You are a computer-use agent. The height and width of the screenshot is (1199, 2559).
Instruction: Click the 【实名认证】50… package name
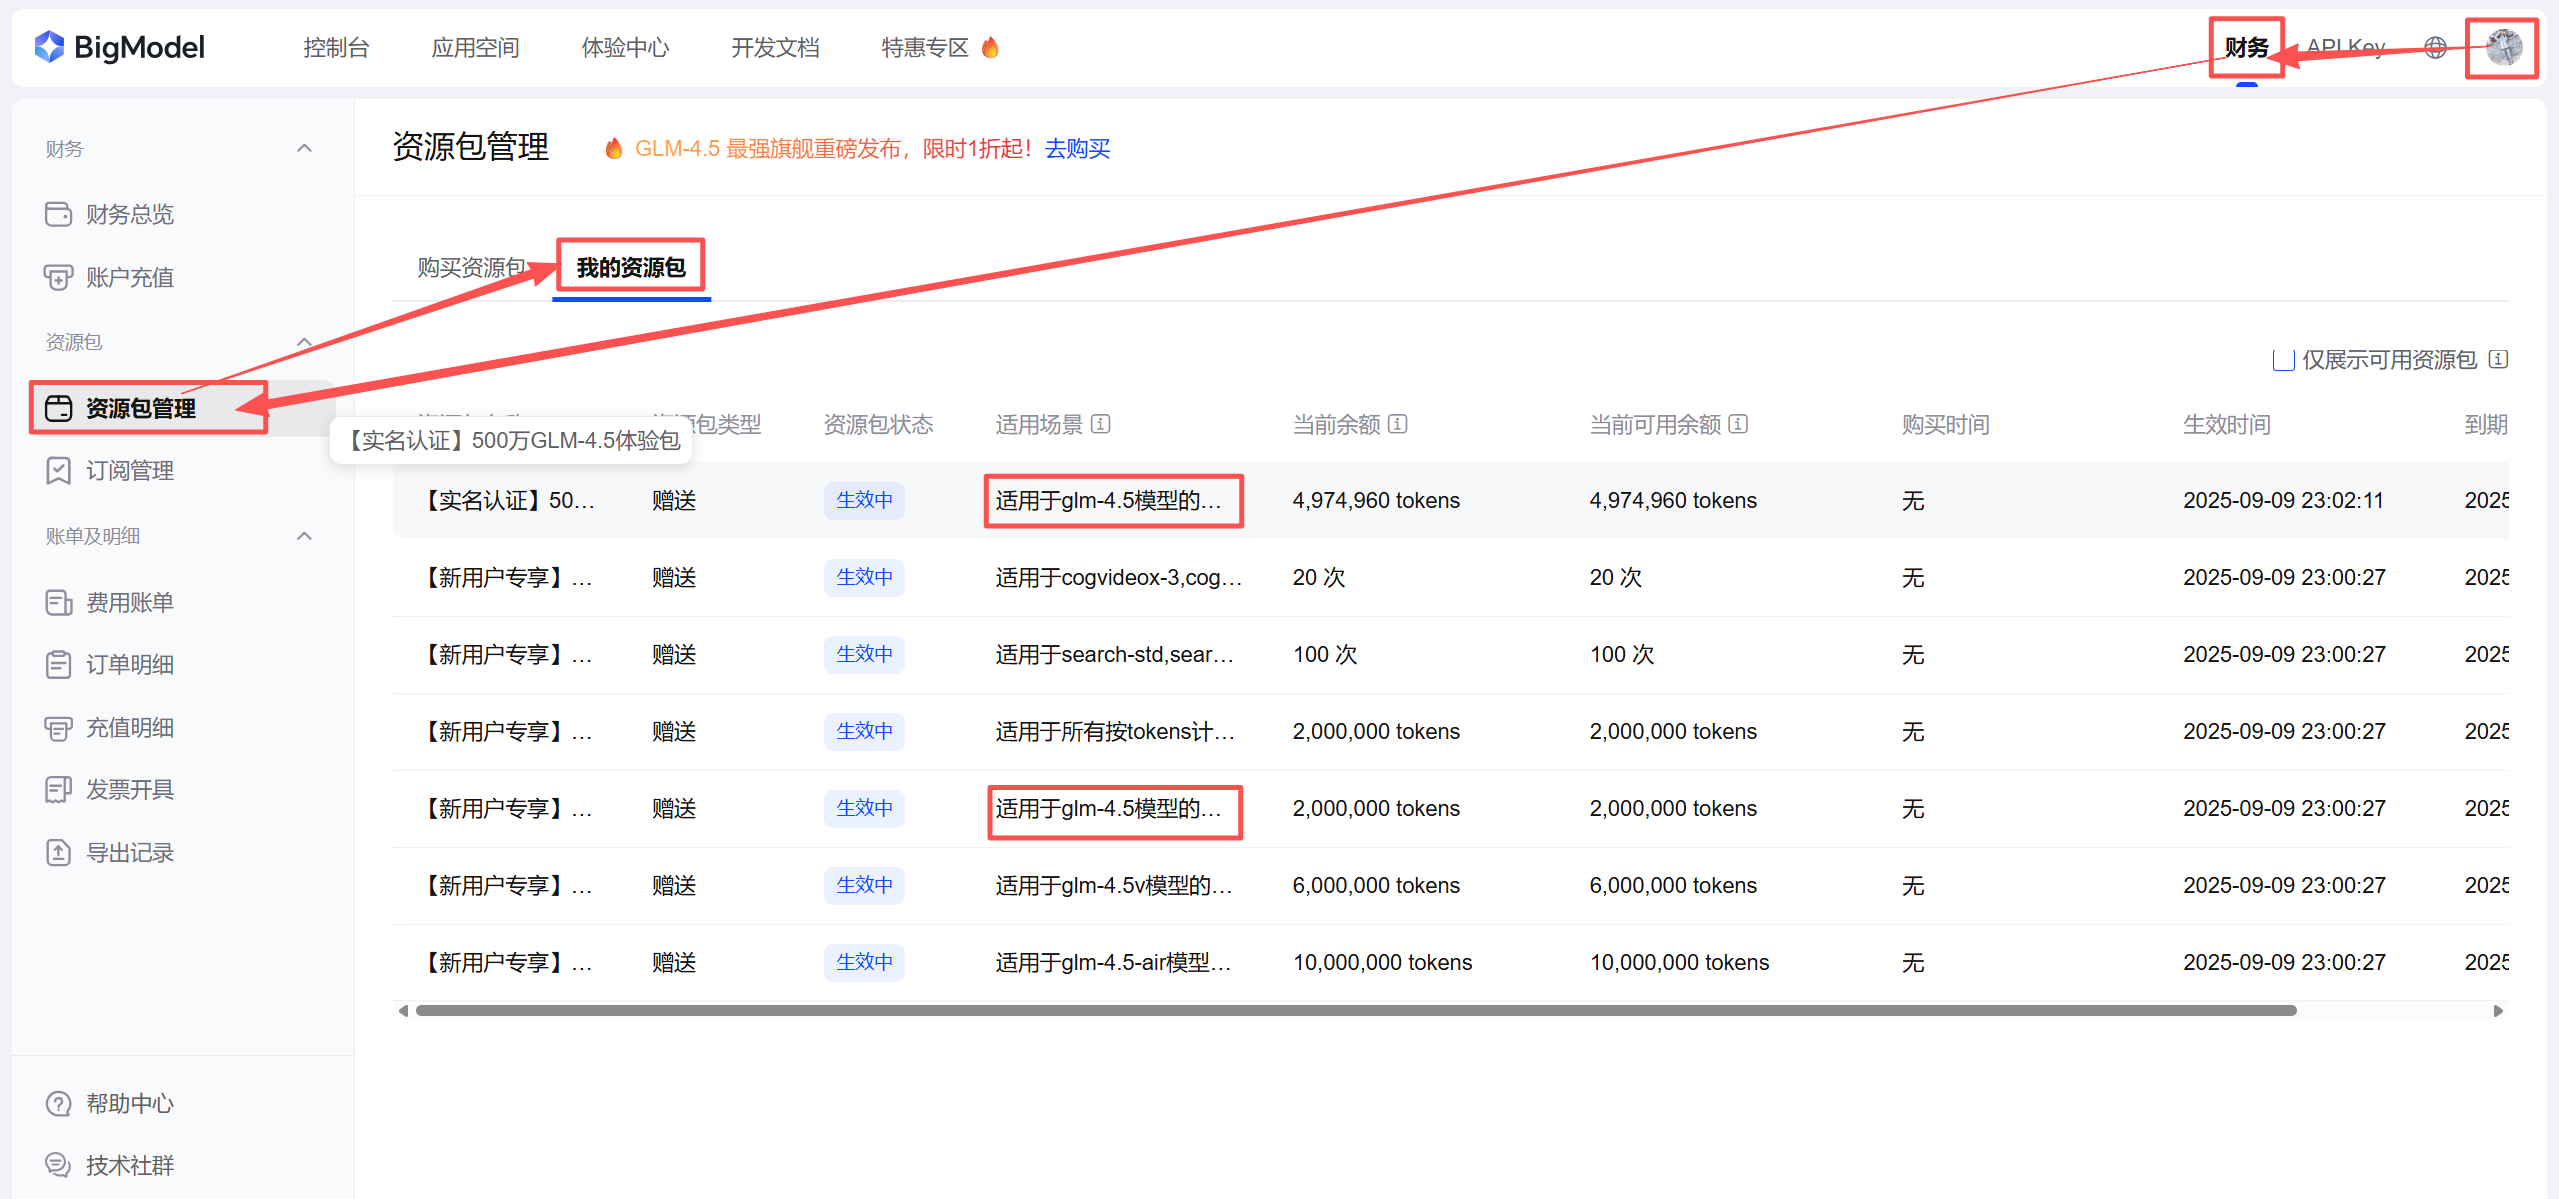(x=506, y=500)
